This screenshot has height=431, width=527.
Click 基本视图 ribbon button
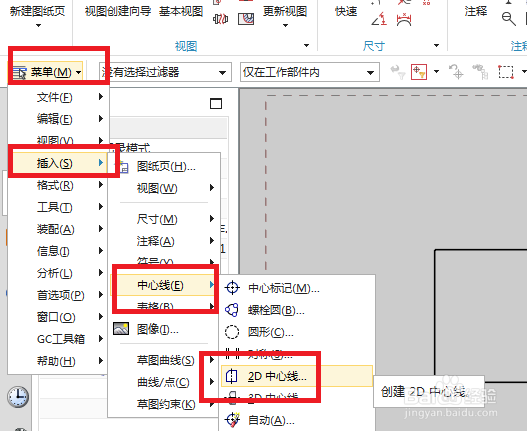click(x=181, y=11)
